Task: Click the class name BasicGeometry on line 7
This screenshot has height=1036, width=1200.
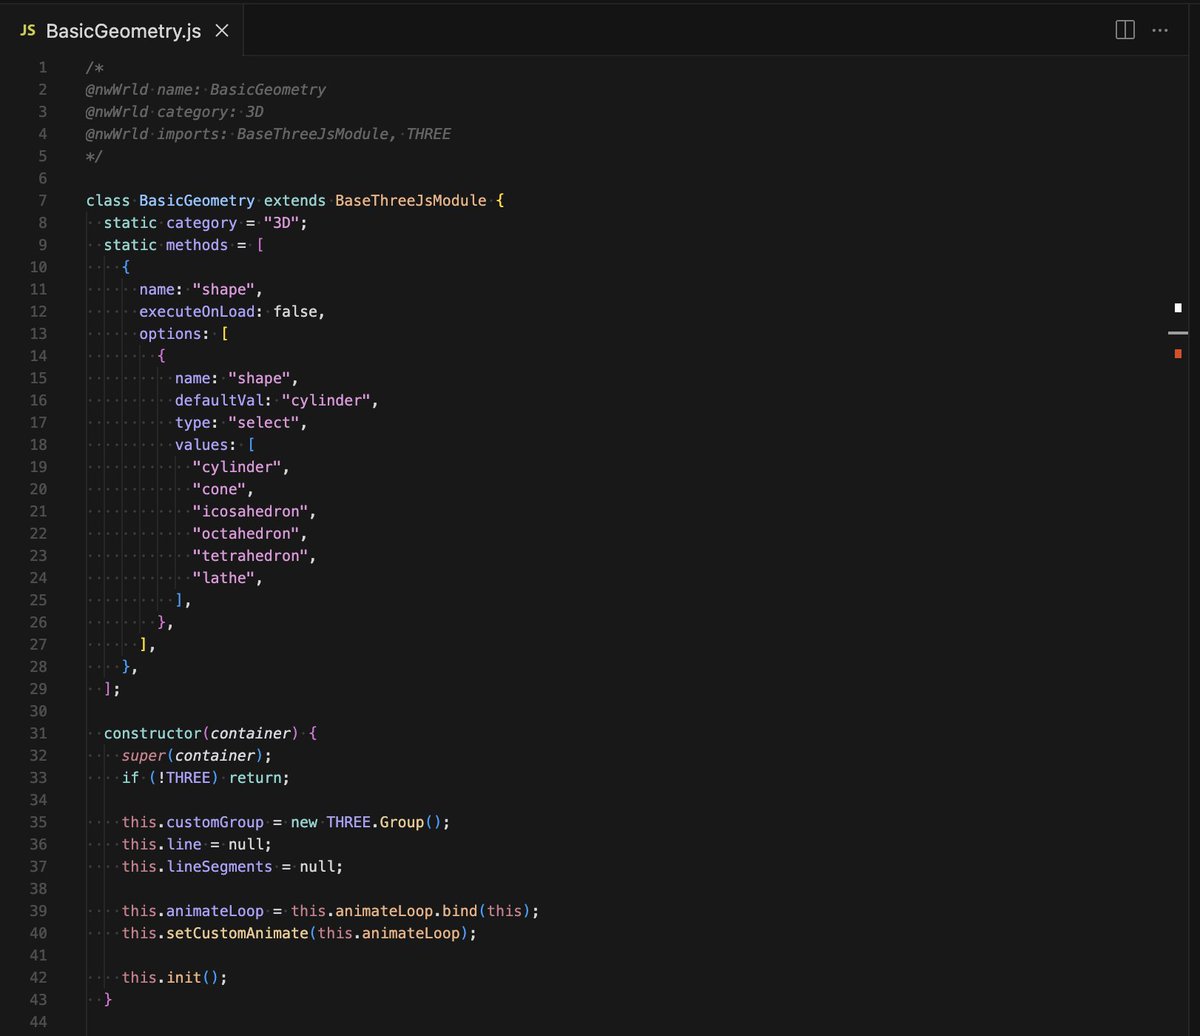Action: [197, 200]
